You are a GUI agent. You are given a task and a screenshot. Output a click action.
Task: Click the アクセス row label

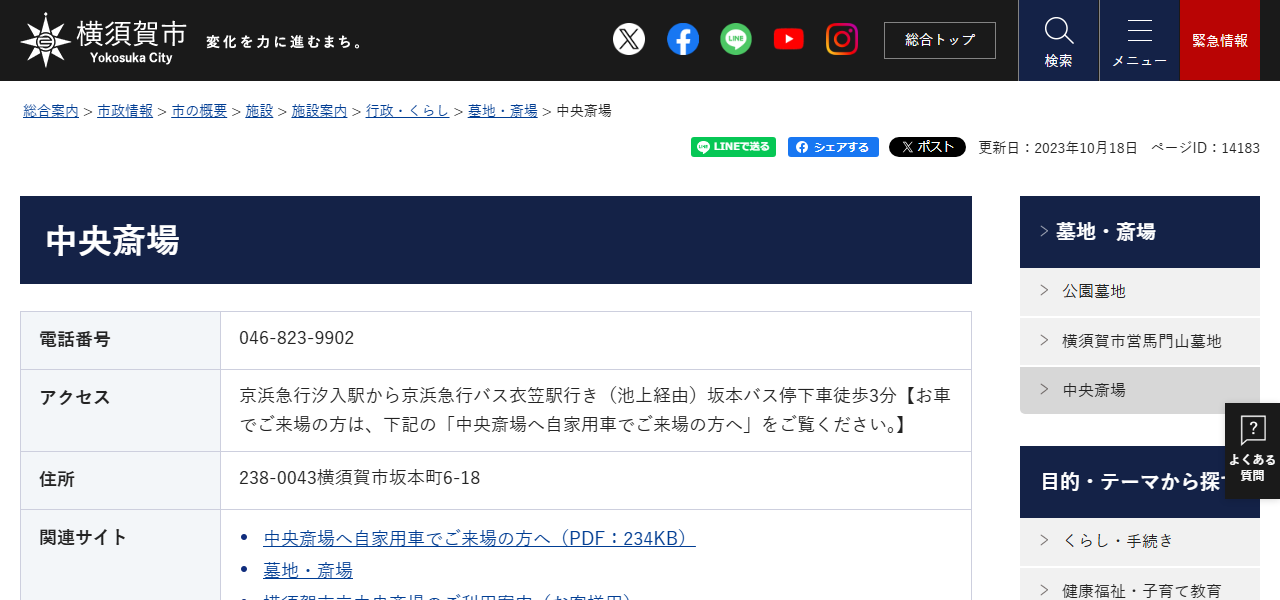[75, 397]
